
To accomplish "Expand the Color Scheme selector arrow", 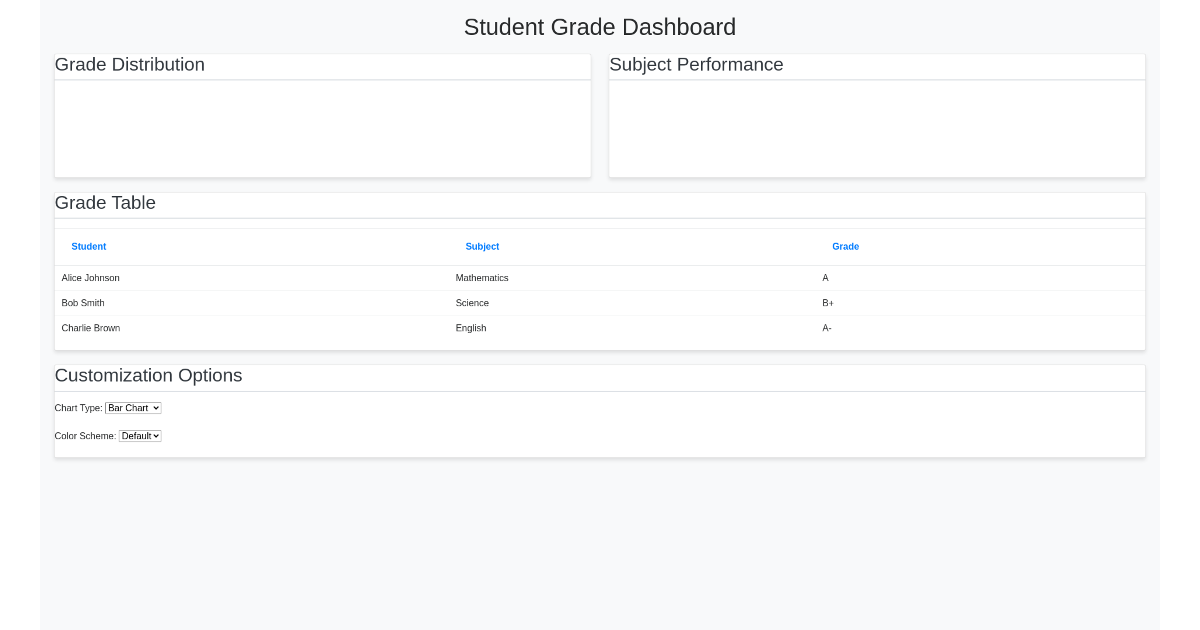I will point(155,435).
